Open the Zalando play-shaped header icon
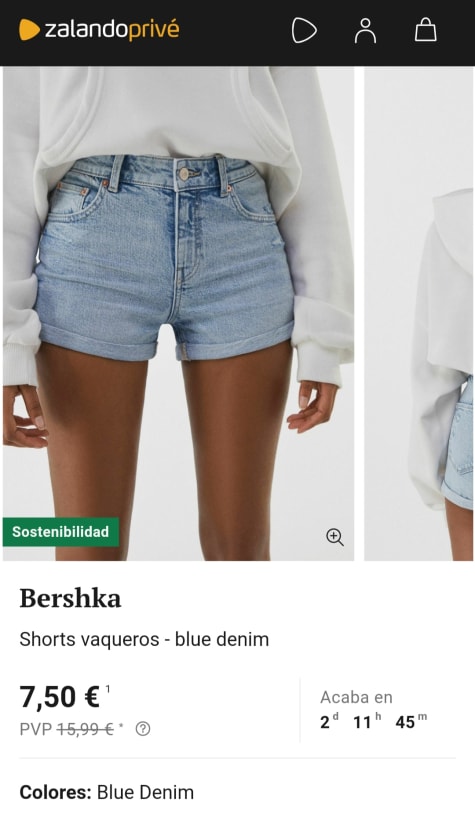This screenshot has width=475, height=818. click(304, 30)
